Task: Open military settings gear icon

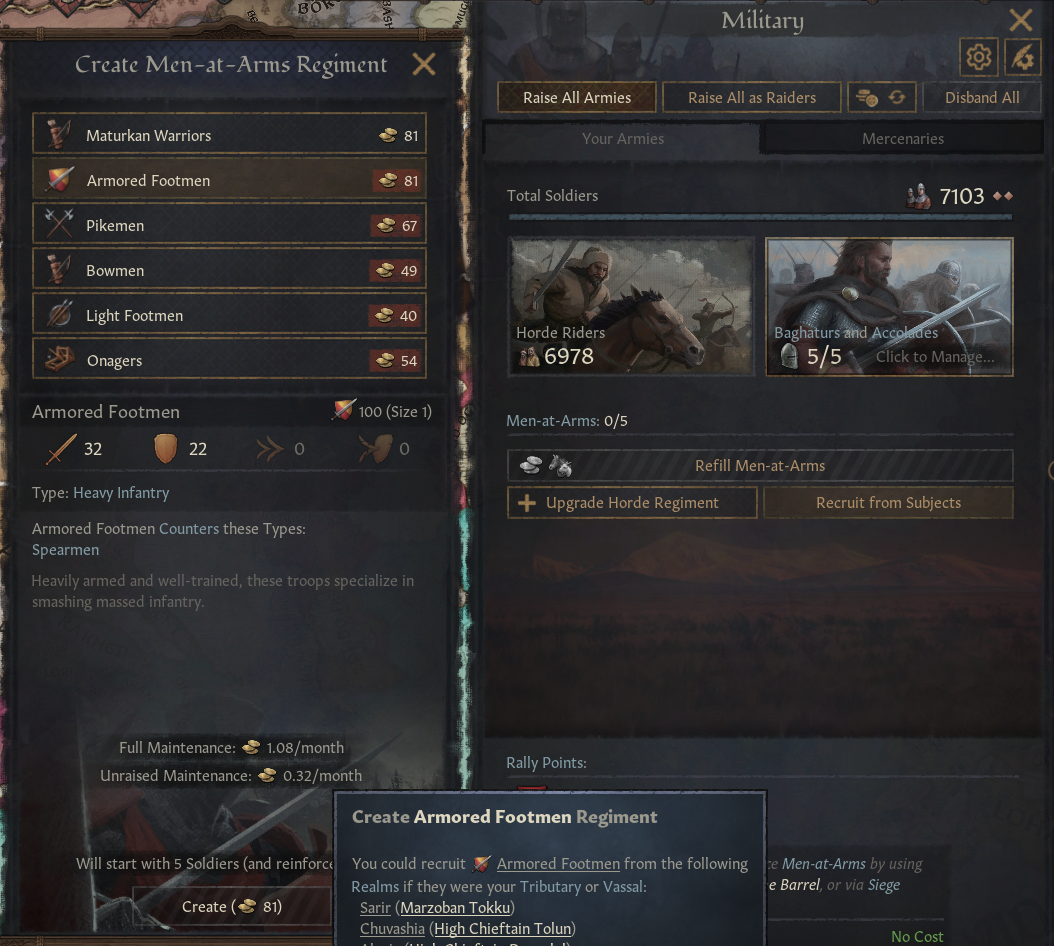Action: (x=978, y=57)
